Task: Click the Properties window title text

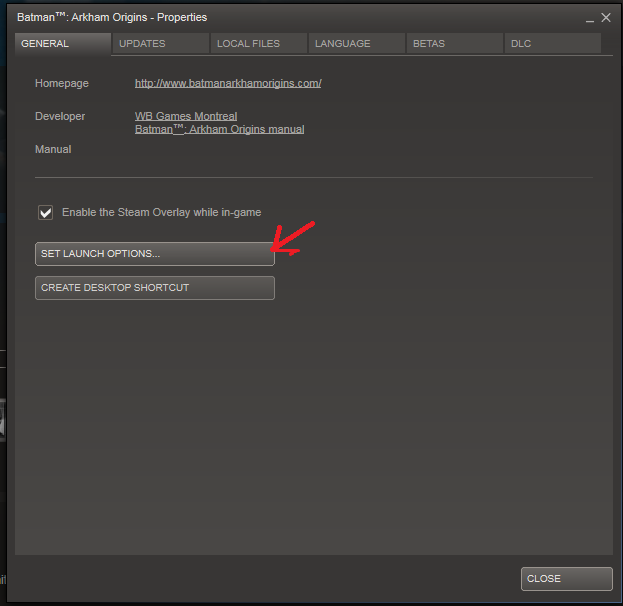Action: click(x=112, y=17)
